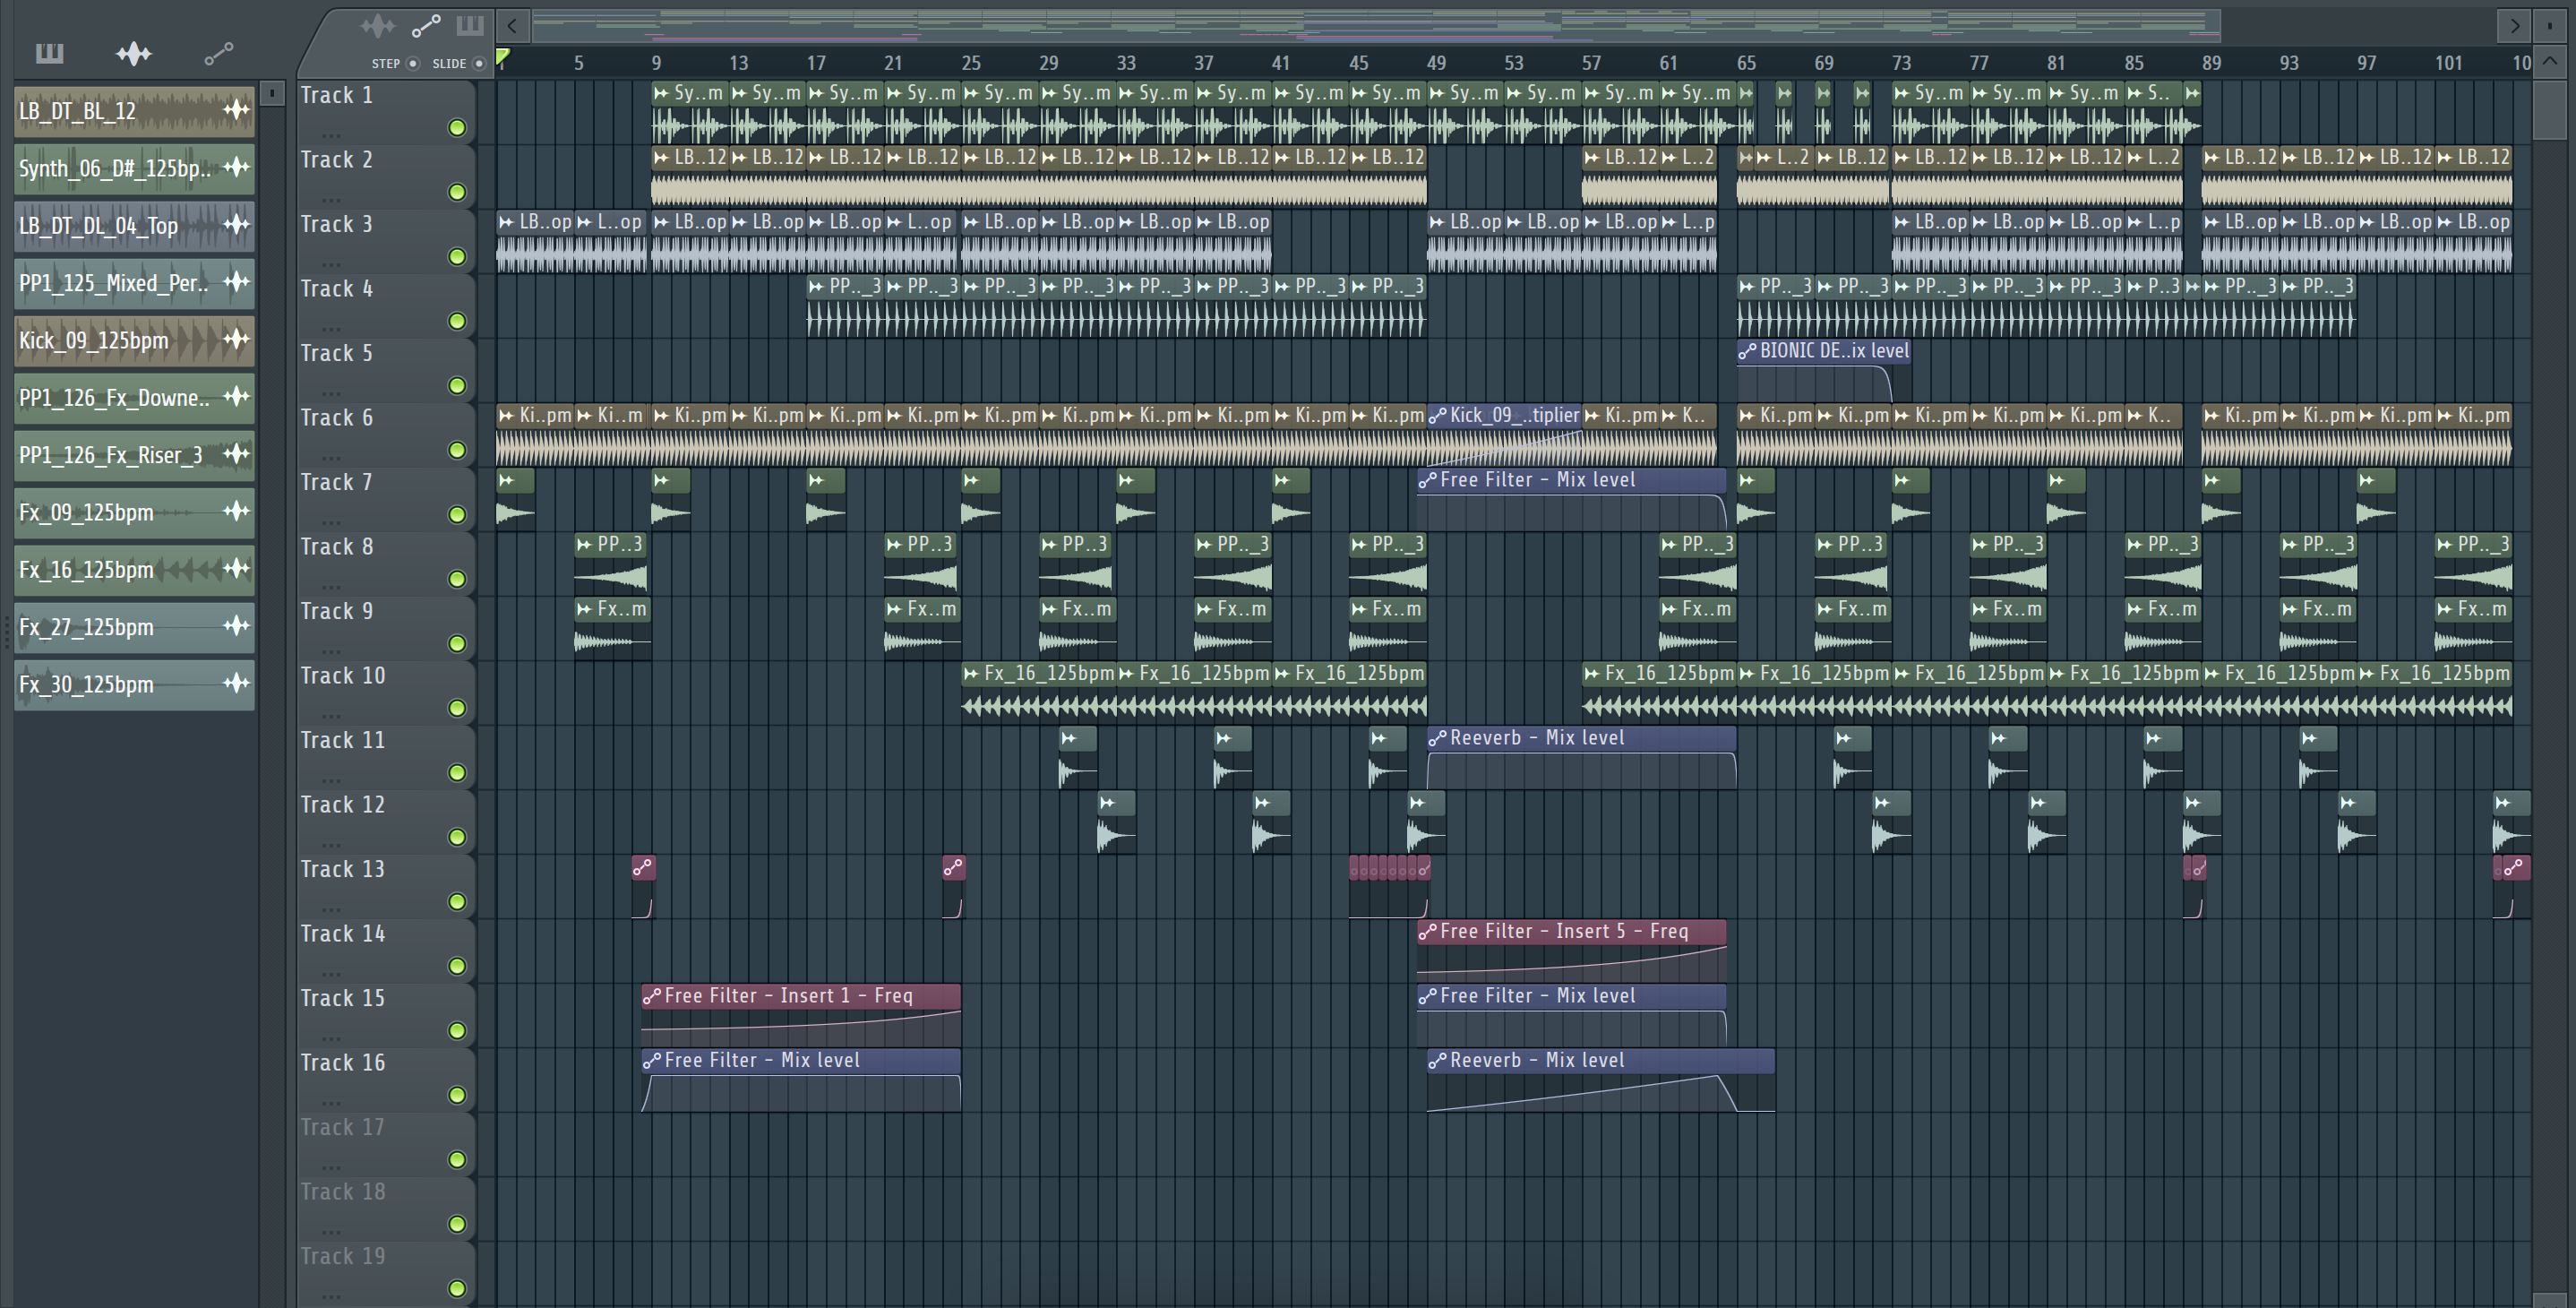Mute Track 3 with its green light
The width and height of the screenshot is (2576, 1308).
click(x=457, y=256)
